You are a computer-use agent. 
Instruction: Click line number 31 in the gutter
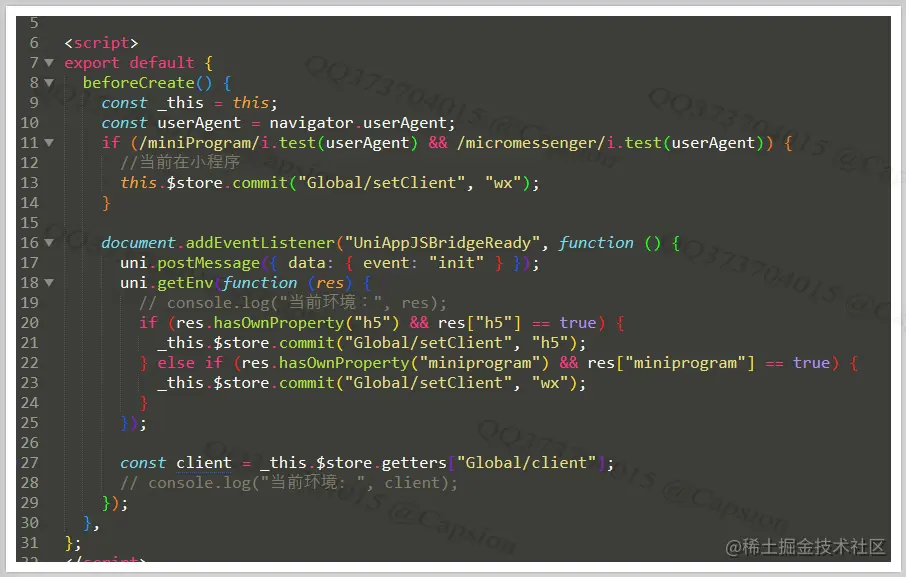[29, 542]
